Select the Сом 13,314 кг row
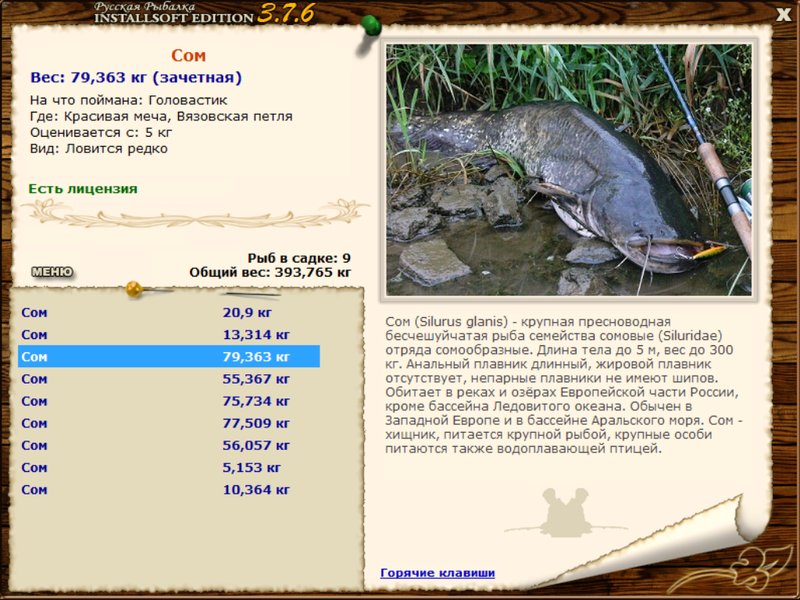The width and height of the screenshot is (800, 600). click(169, 335)
